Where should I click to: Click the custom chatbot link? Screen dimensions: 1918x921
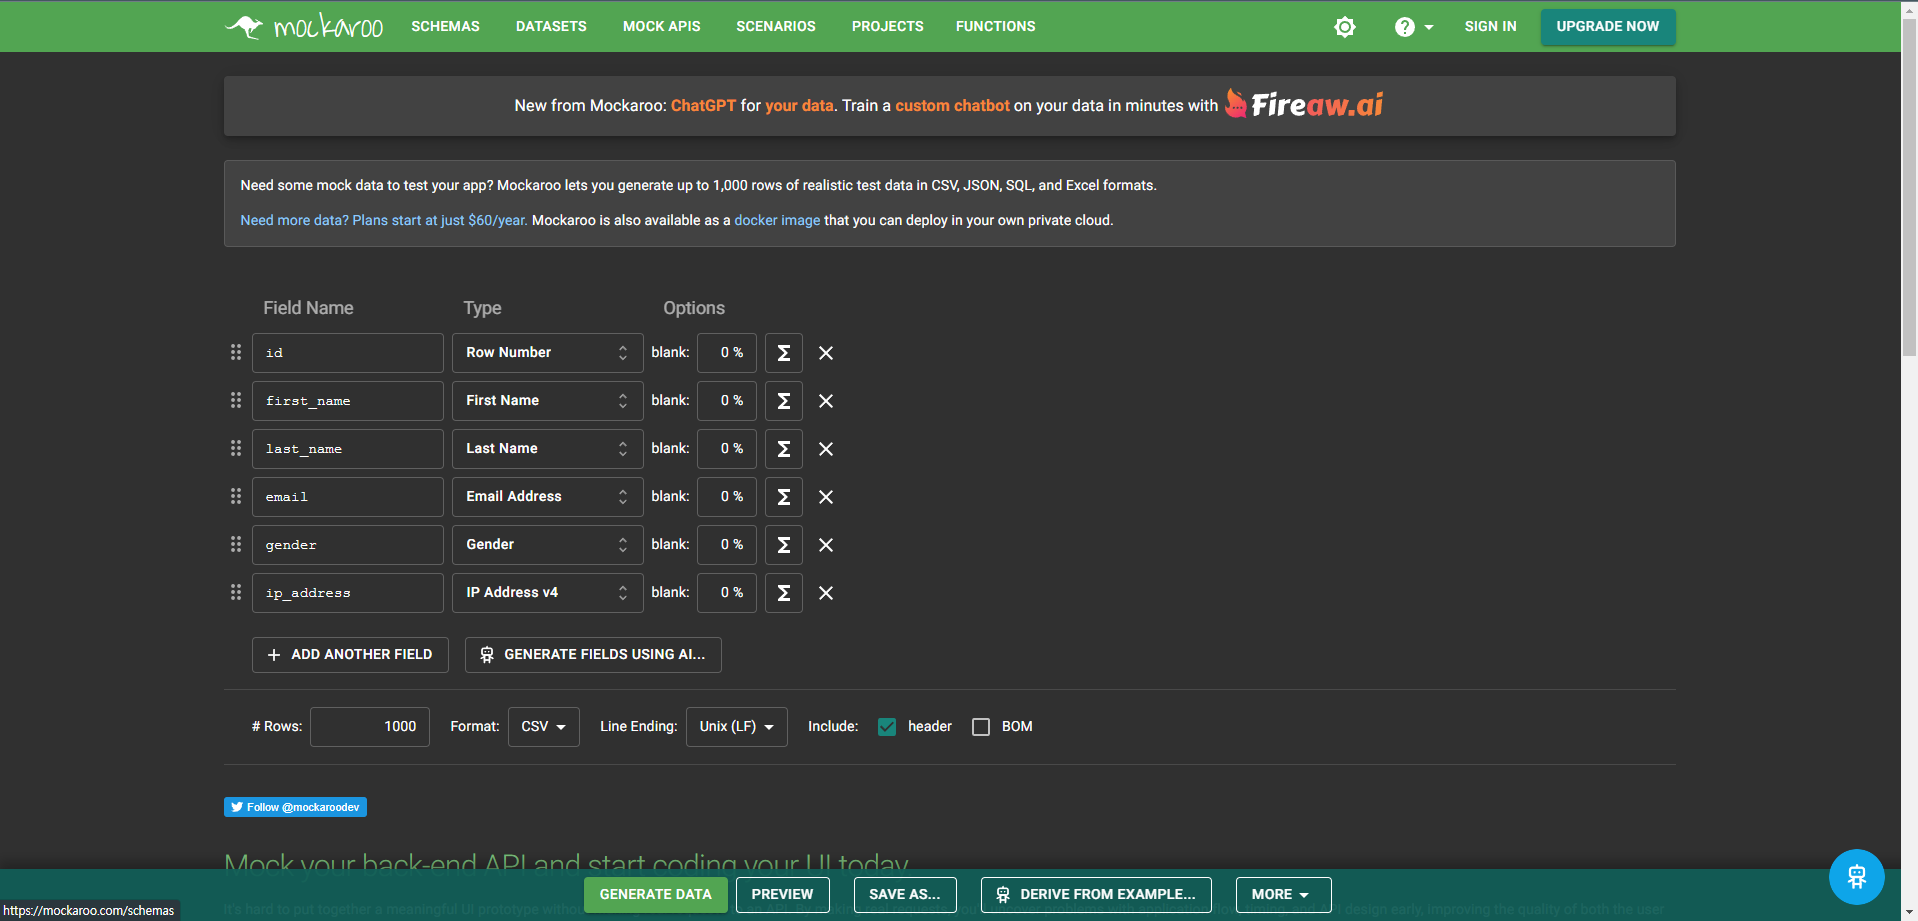(952, 105)
